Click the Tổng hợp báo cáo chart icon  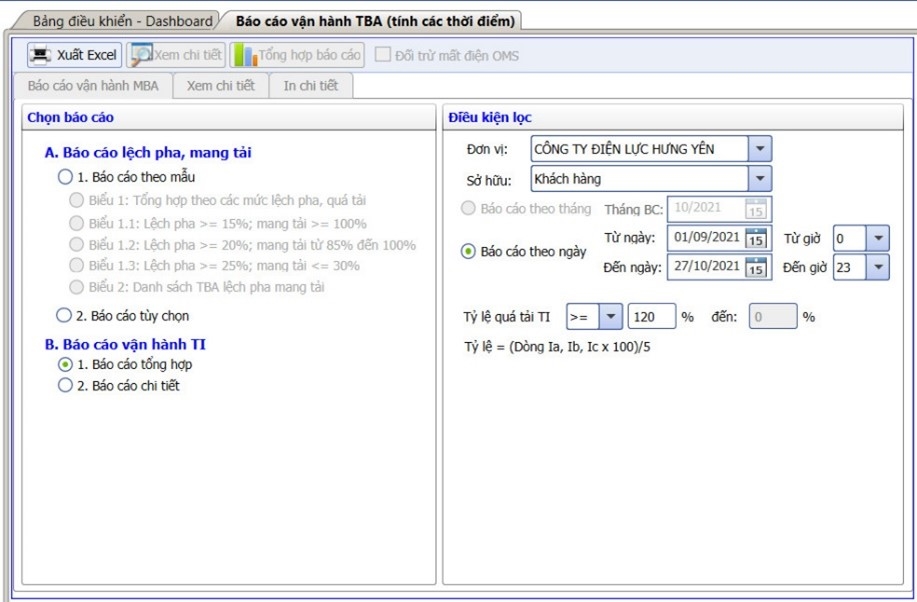244,55
